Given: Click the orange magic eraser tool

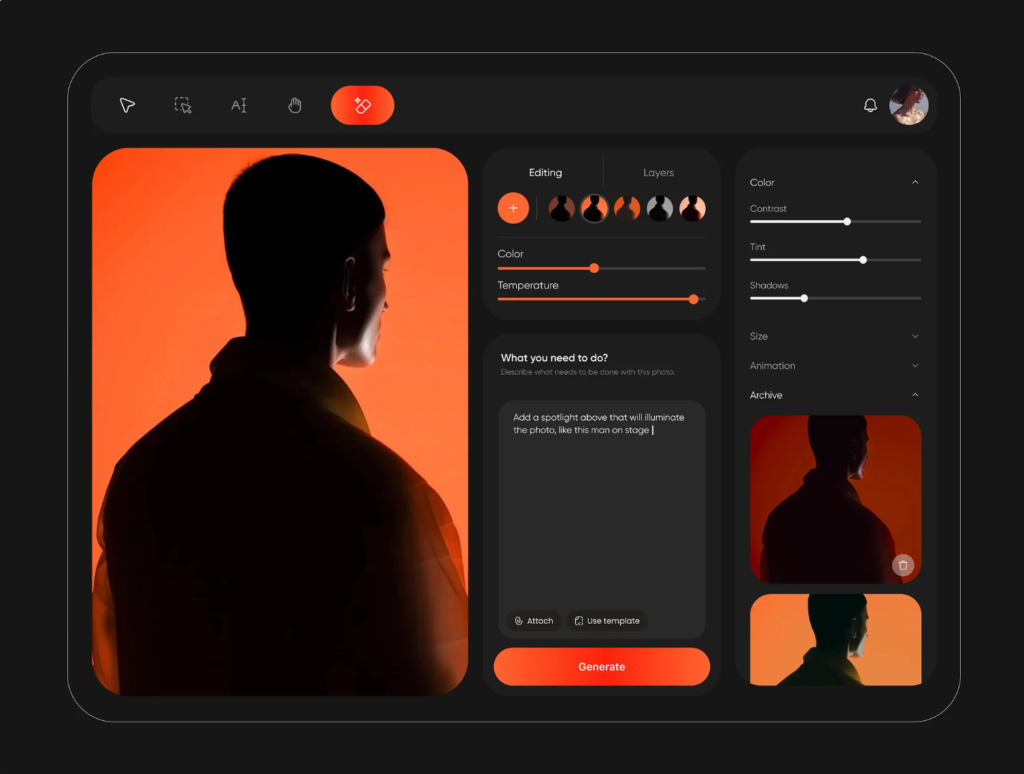Looking at the screenshot, I should point(362,105).
